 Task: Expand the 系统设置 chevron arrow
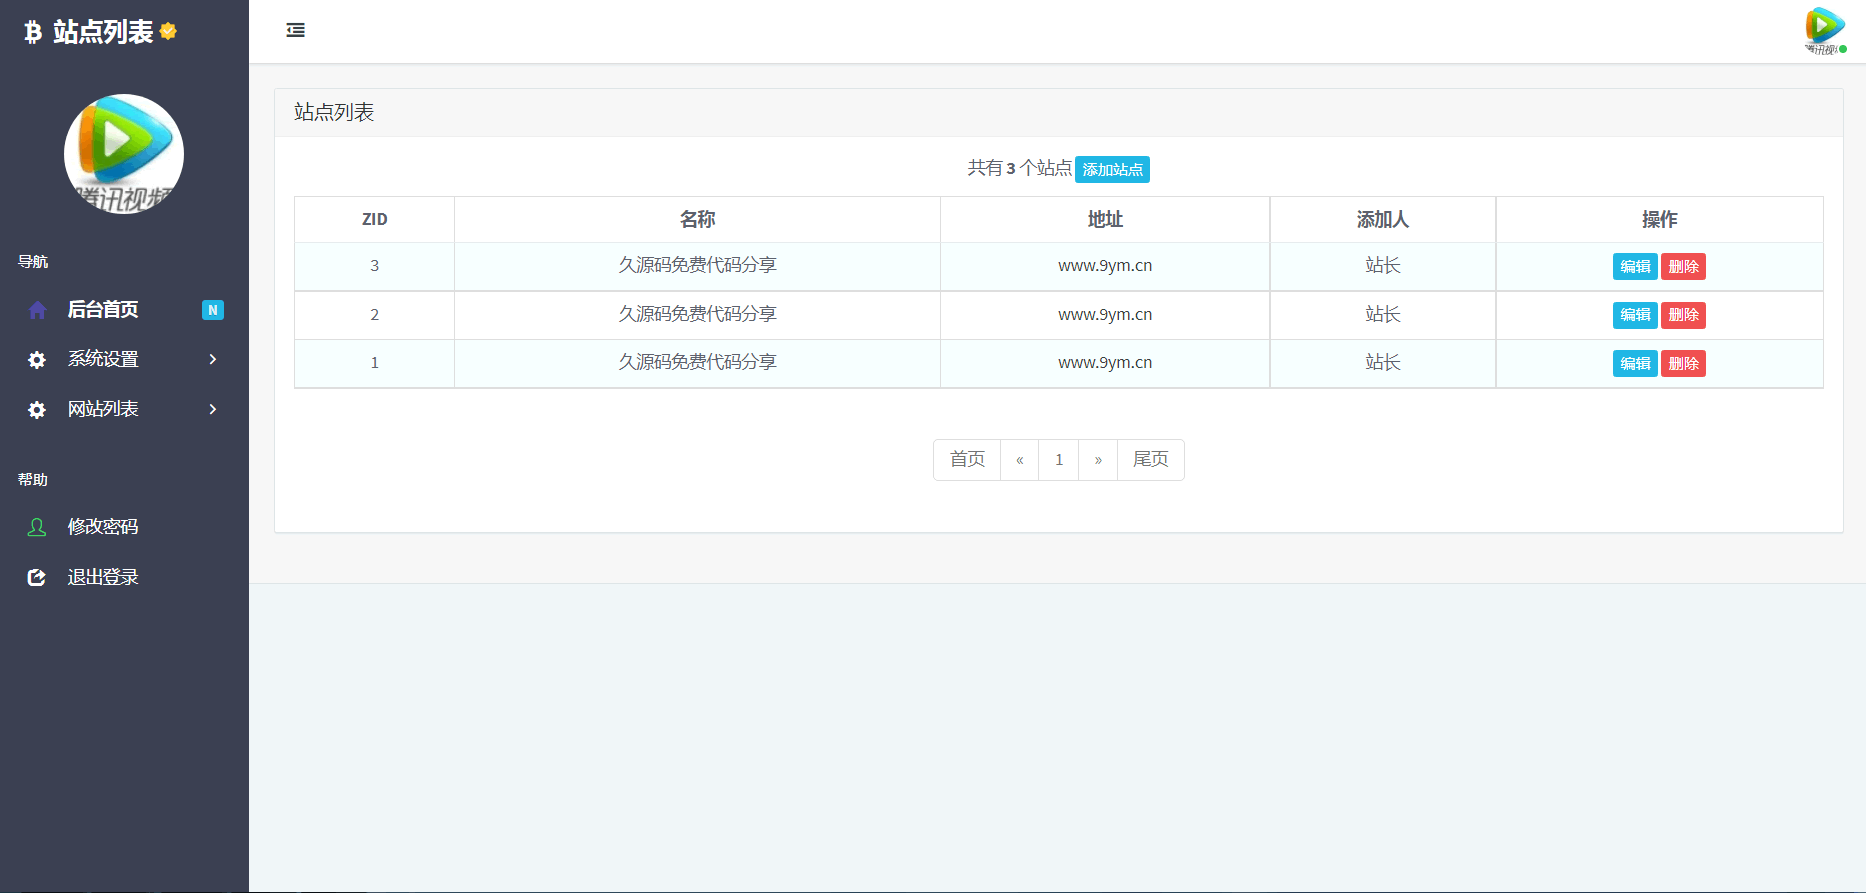click(x=213, y=359)
